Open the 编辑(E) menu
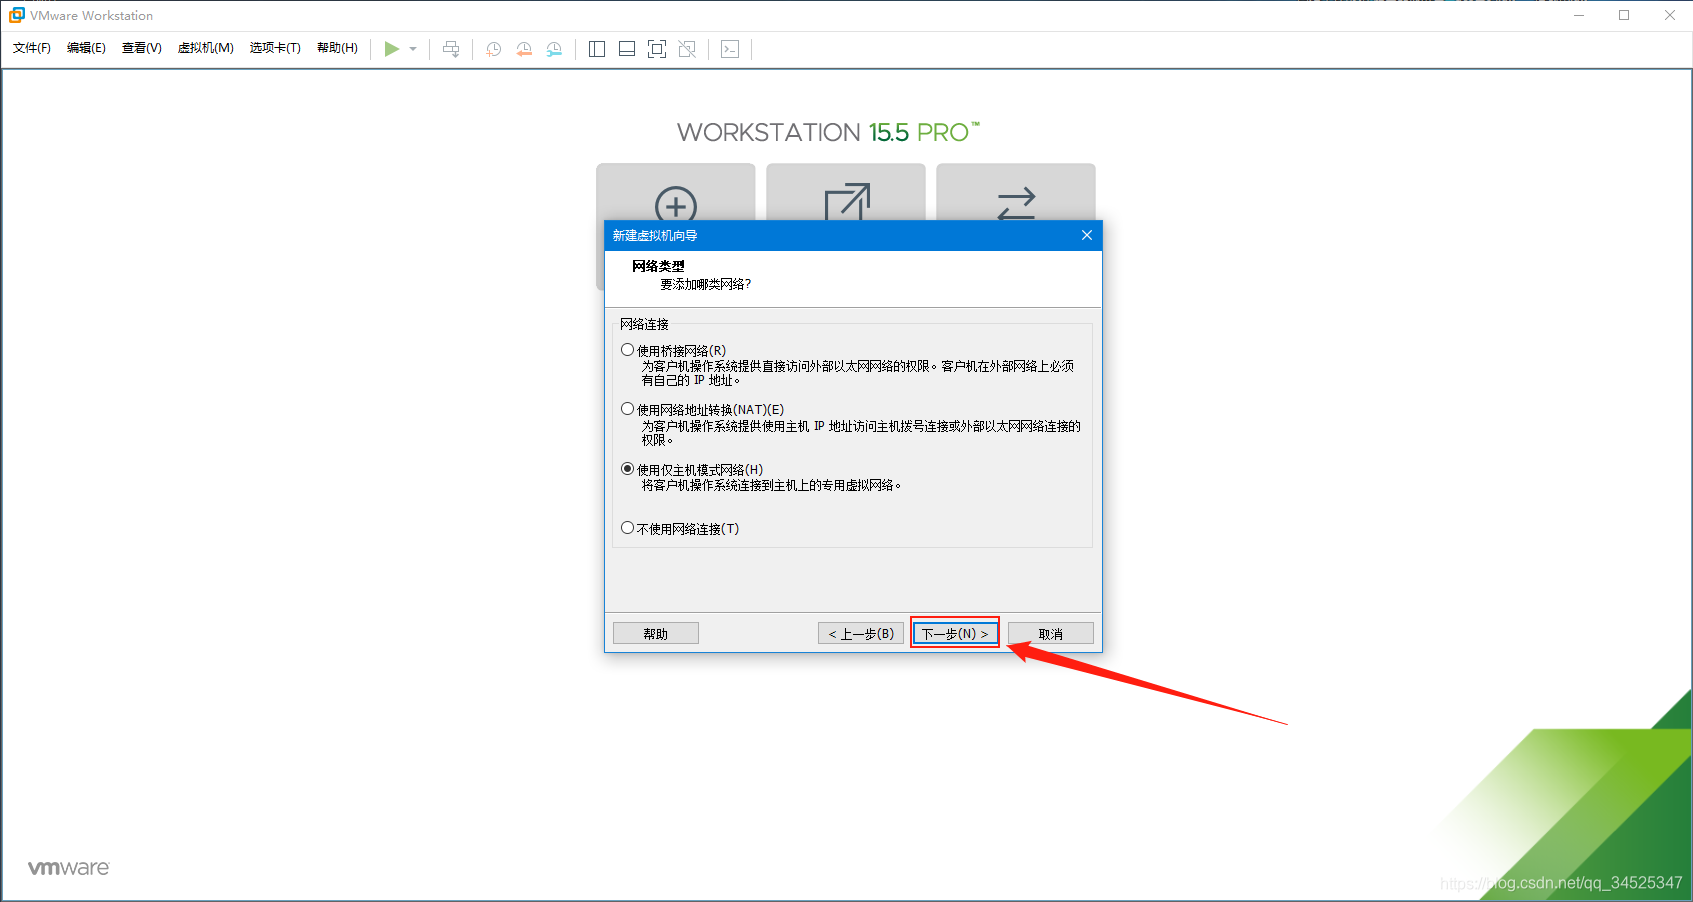The image size is (1693, 902). (86, 48)
